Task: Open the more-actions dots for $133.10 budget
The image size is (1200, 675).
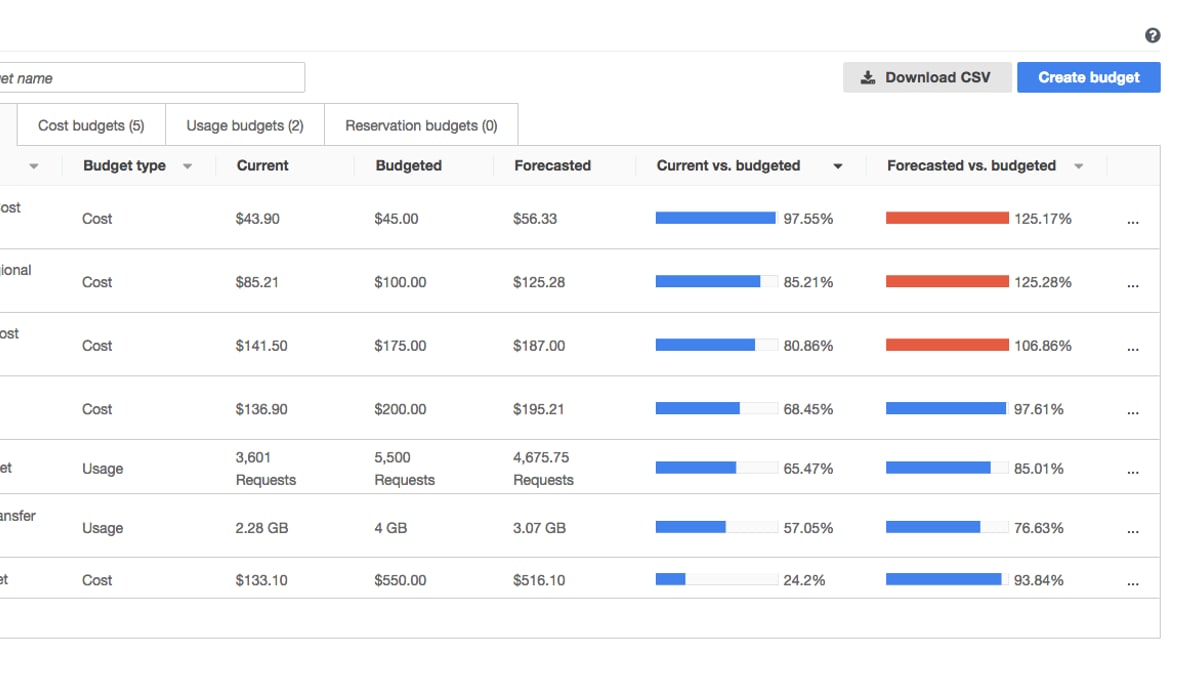Action: [x=1133, y=583]
